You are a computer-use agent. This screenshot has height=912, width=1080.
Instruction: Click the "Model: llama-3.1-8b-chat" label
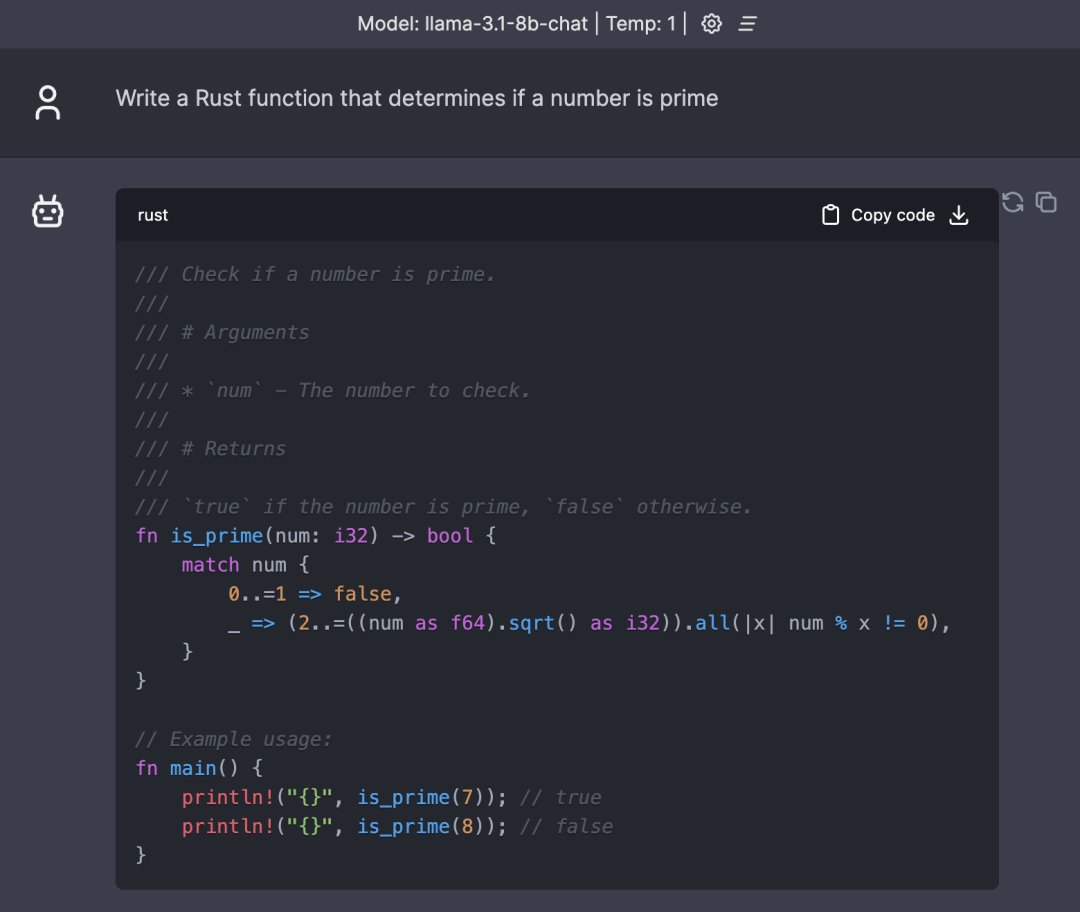click(x=472, y=24)
